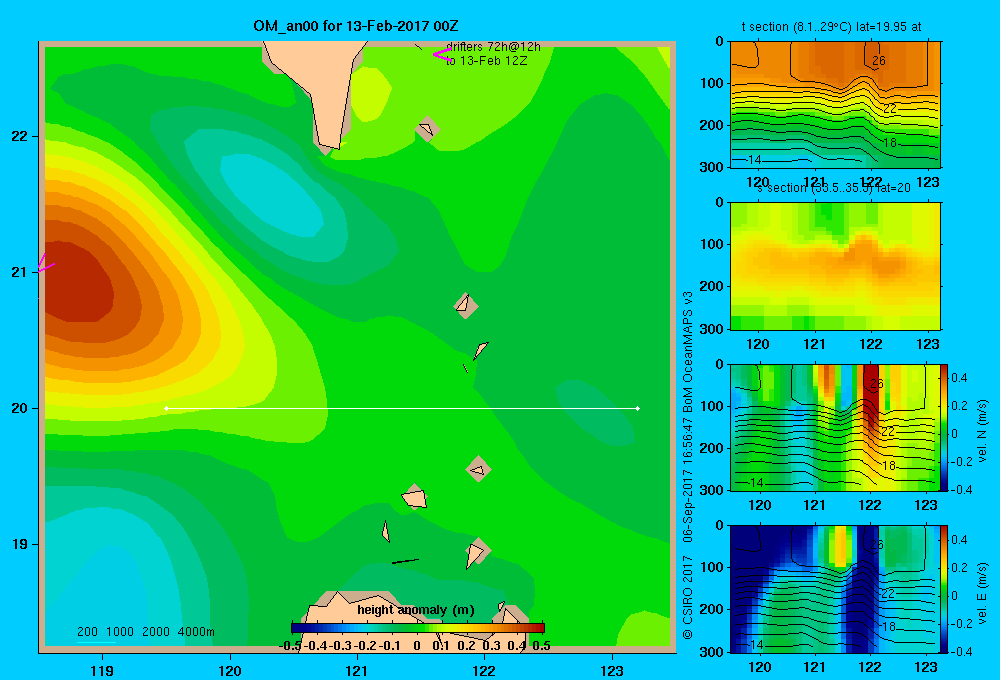Click the 'vel. N (m/s)' axis label
Viewport: 1000px width, 680px height.
(982, 431)
